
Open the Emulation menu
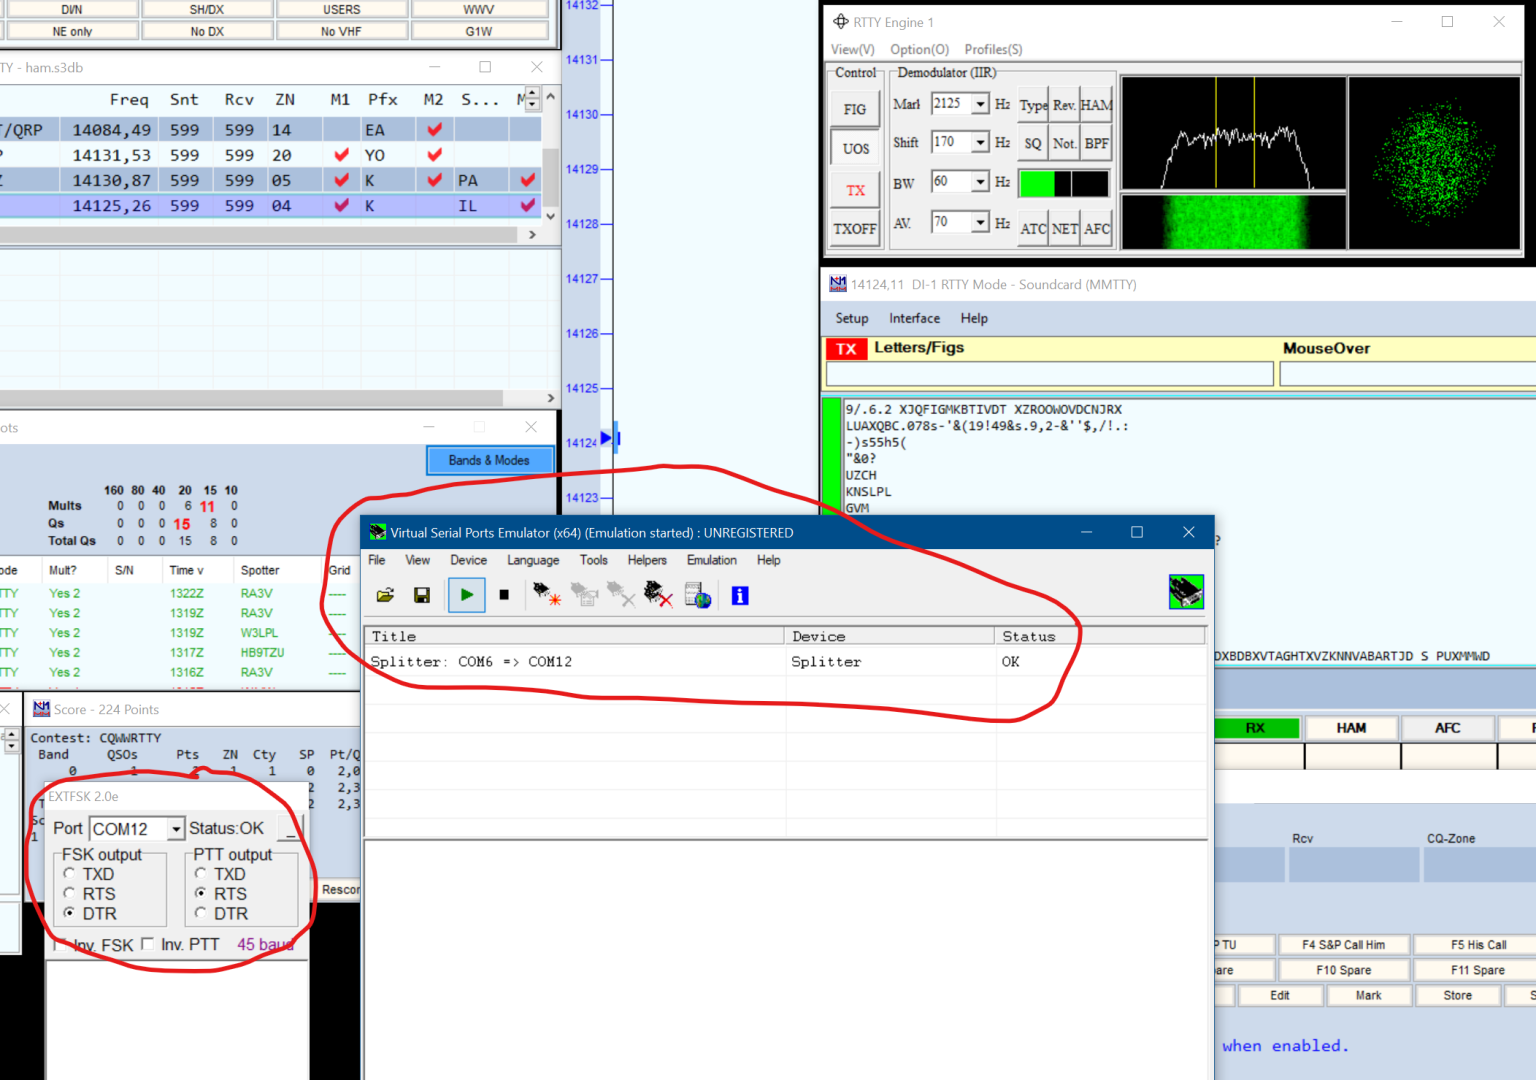pos(711,561)
